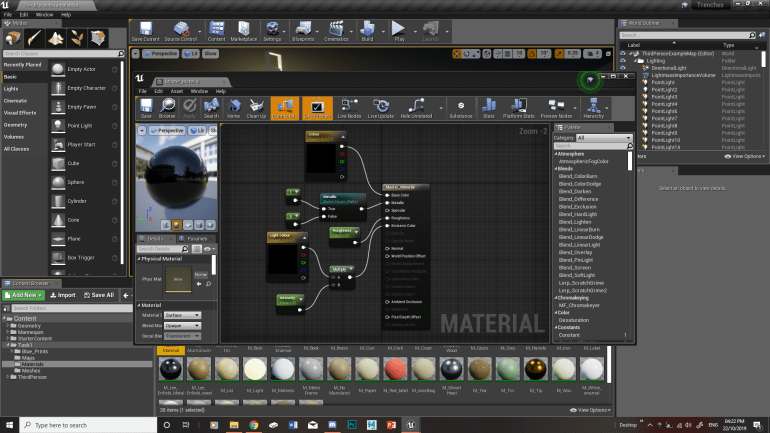This screenshot has width=770, height=433.
Task: Open the Asset menu in material editor
Action: [177, 91]
